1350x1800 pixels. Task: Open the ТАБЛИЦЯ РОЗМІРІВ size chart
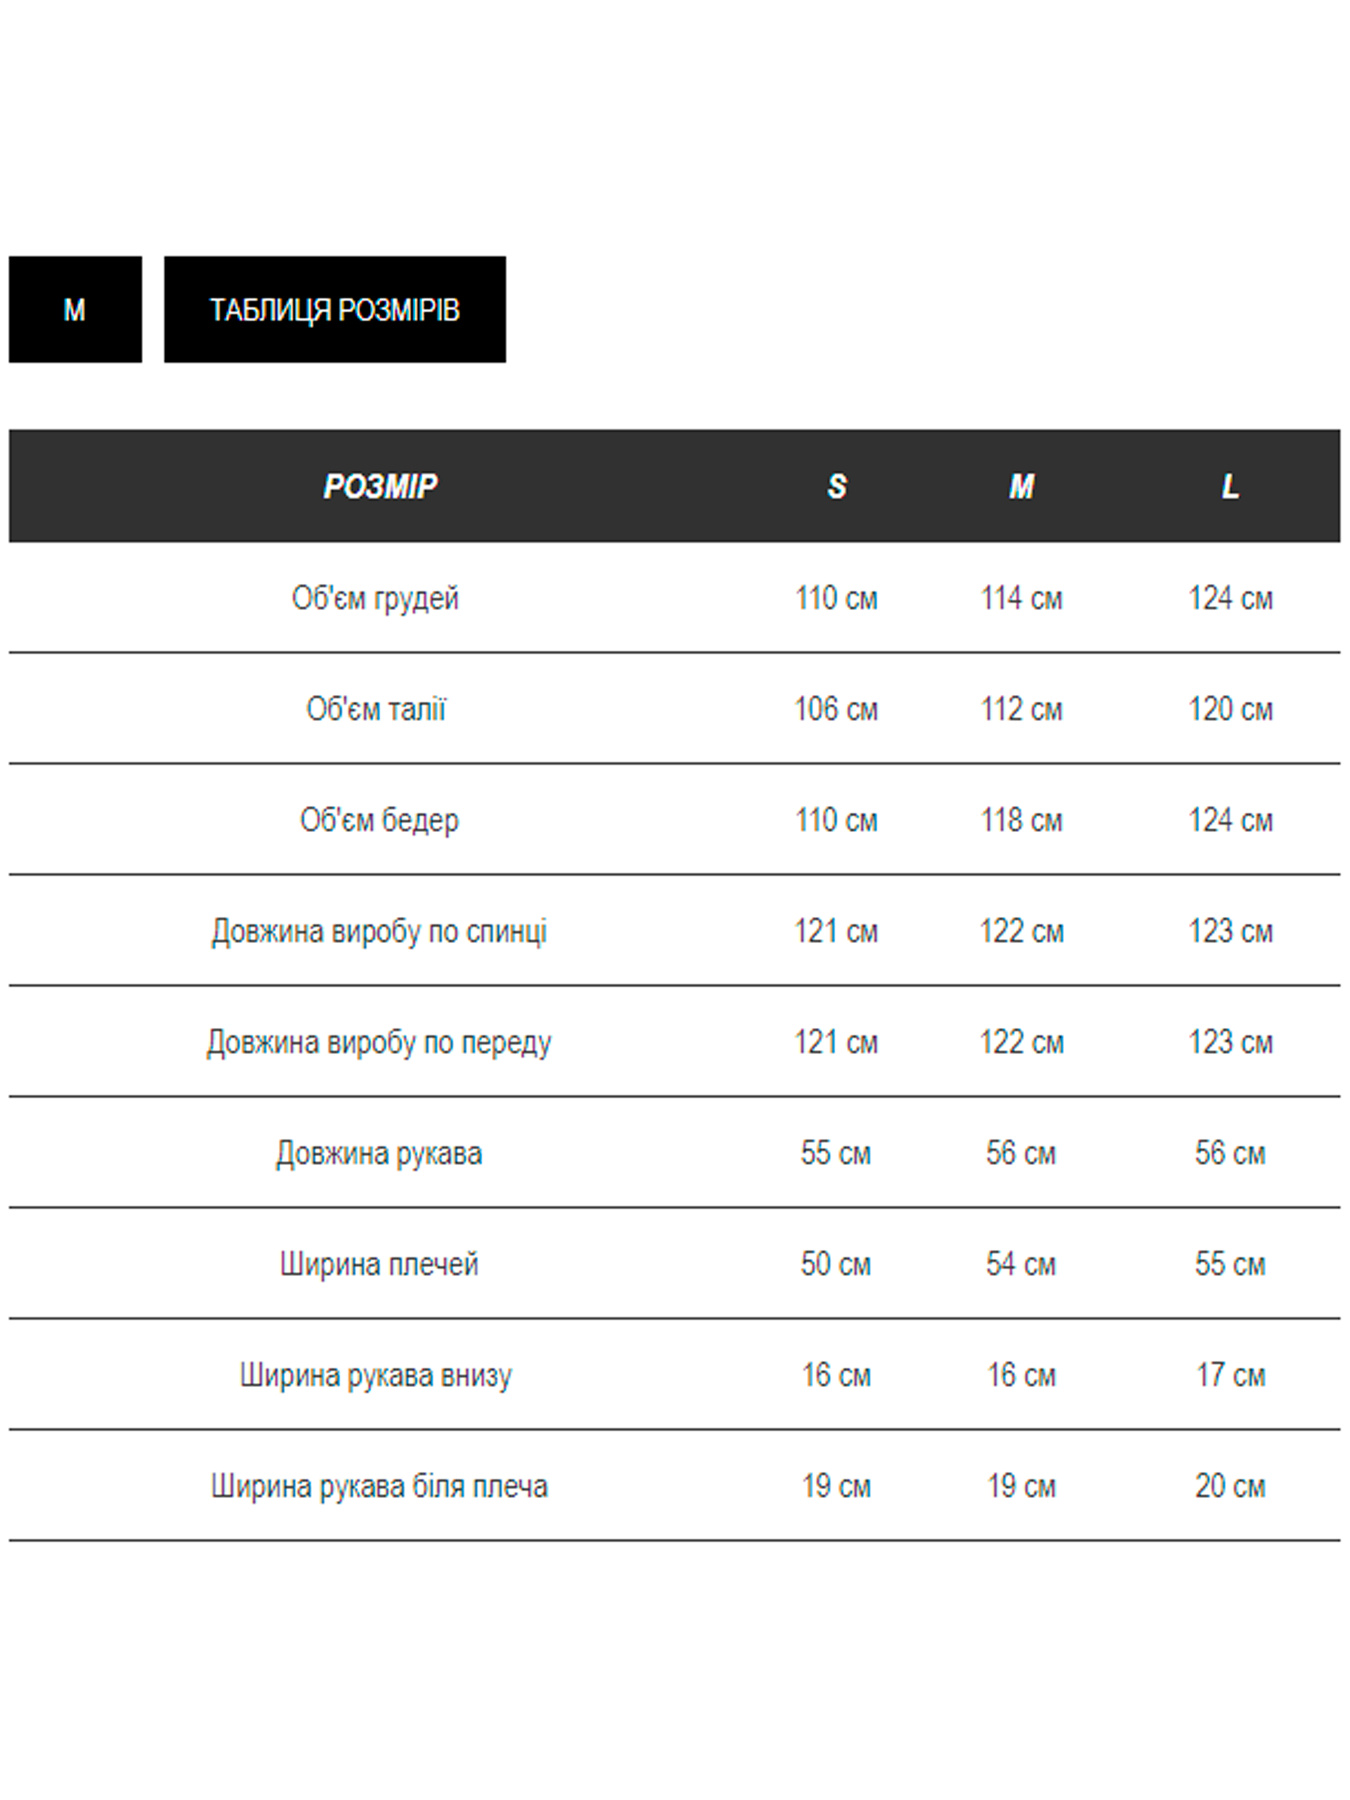point(334,310)
